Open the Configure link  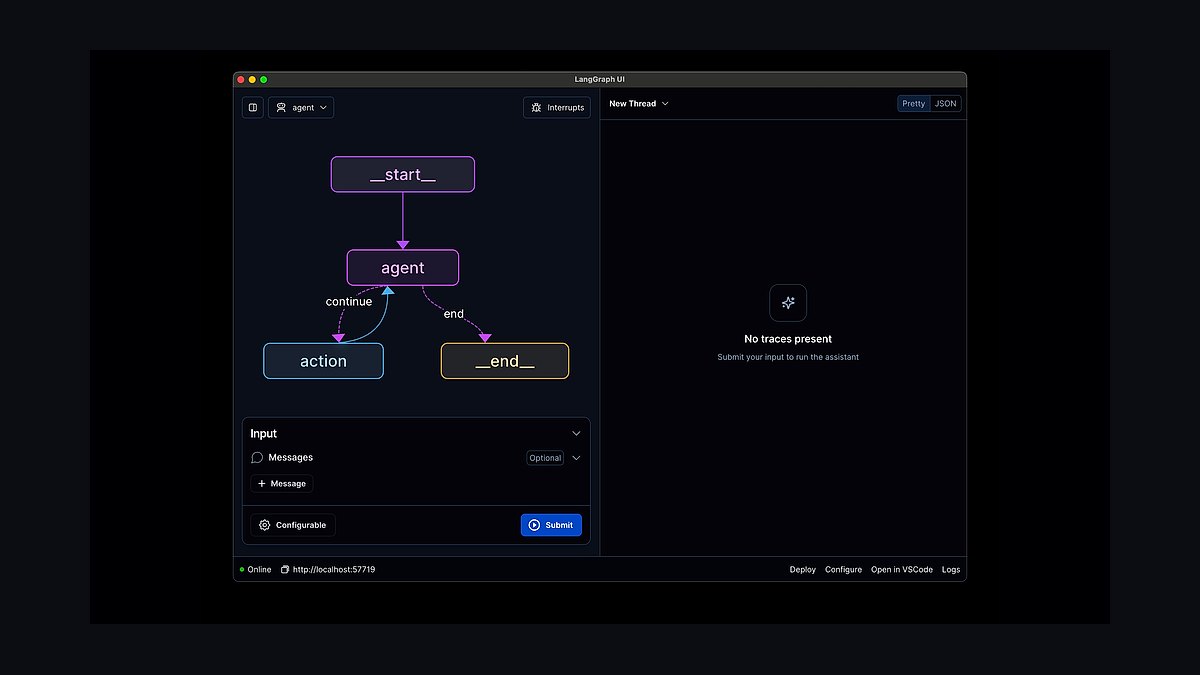(x=843, y=569)
